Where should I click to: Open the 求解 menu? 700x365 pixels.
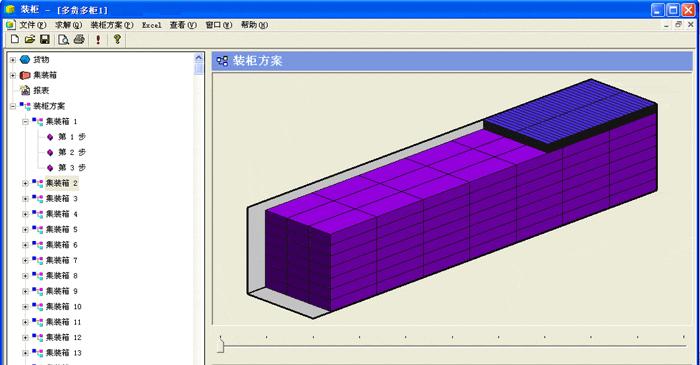68,25
